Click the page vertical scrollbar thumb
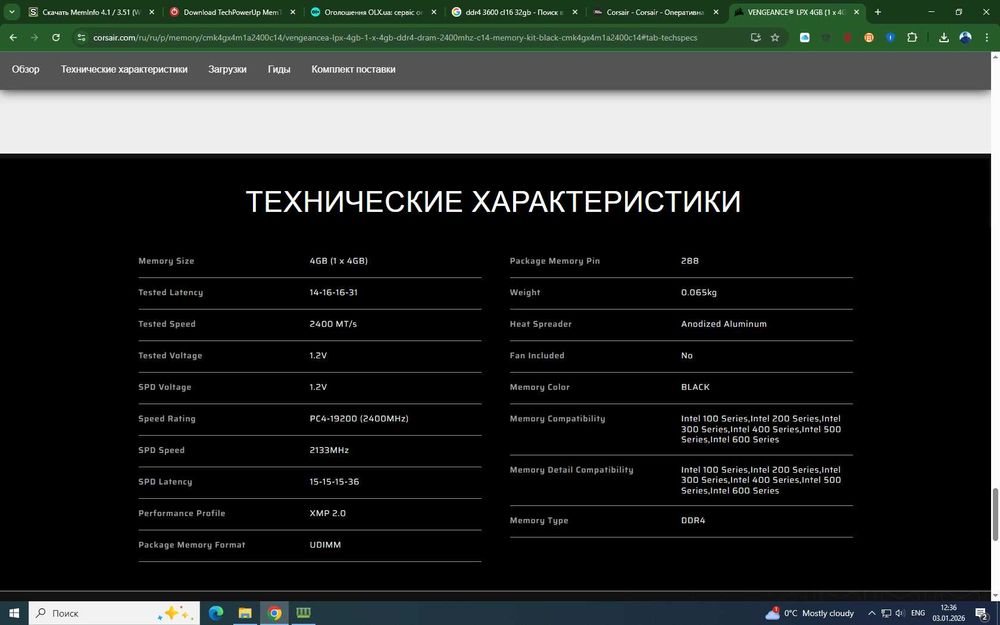 pos(995,514)
